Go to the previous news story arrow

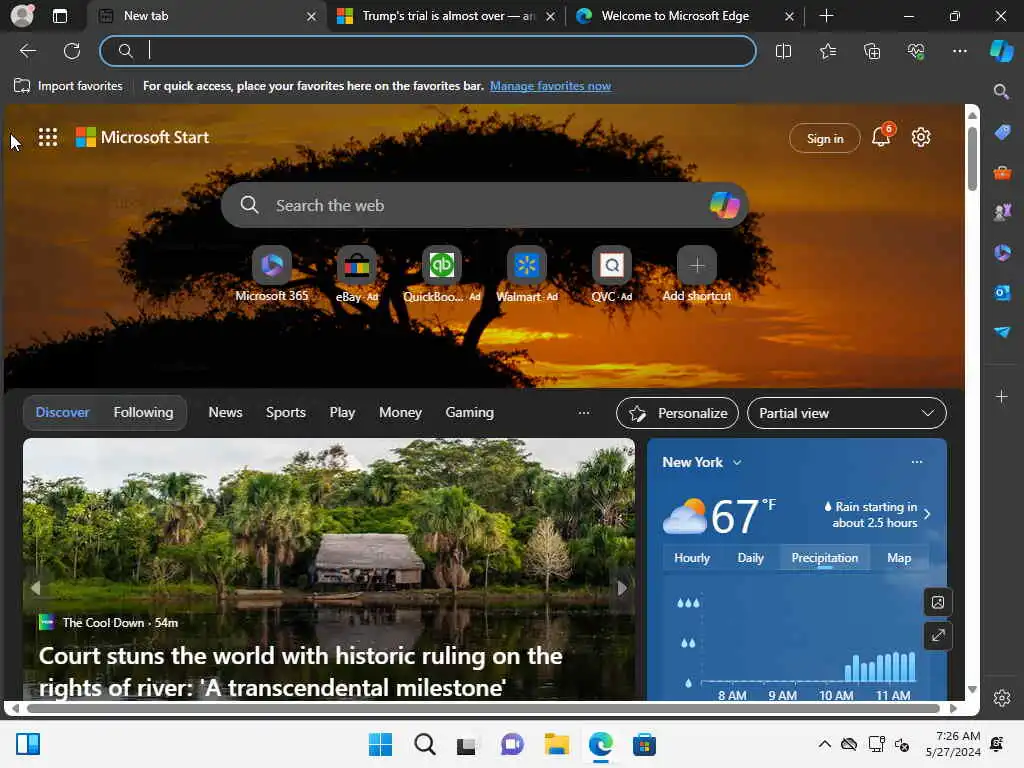[35, 588]
